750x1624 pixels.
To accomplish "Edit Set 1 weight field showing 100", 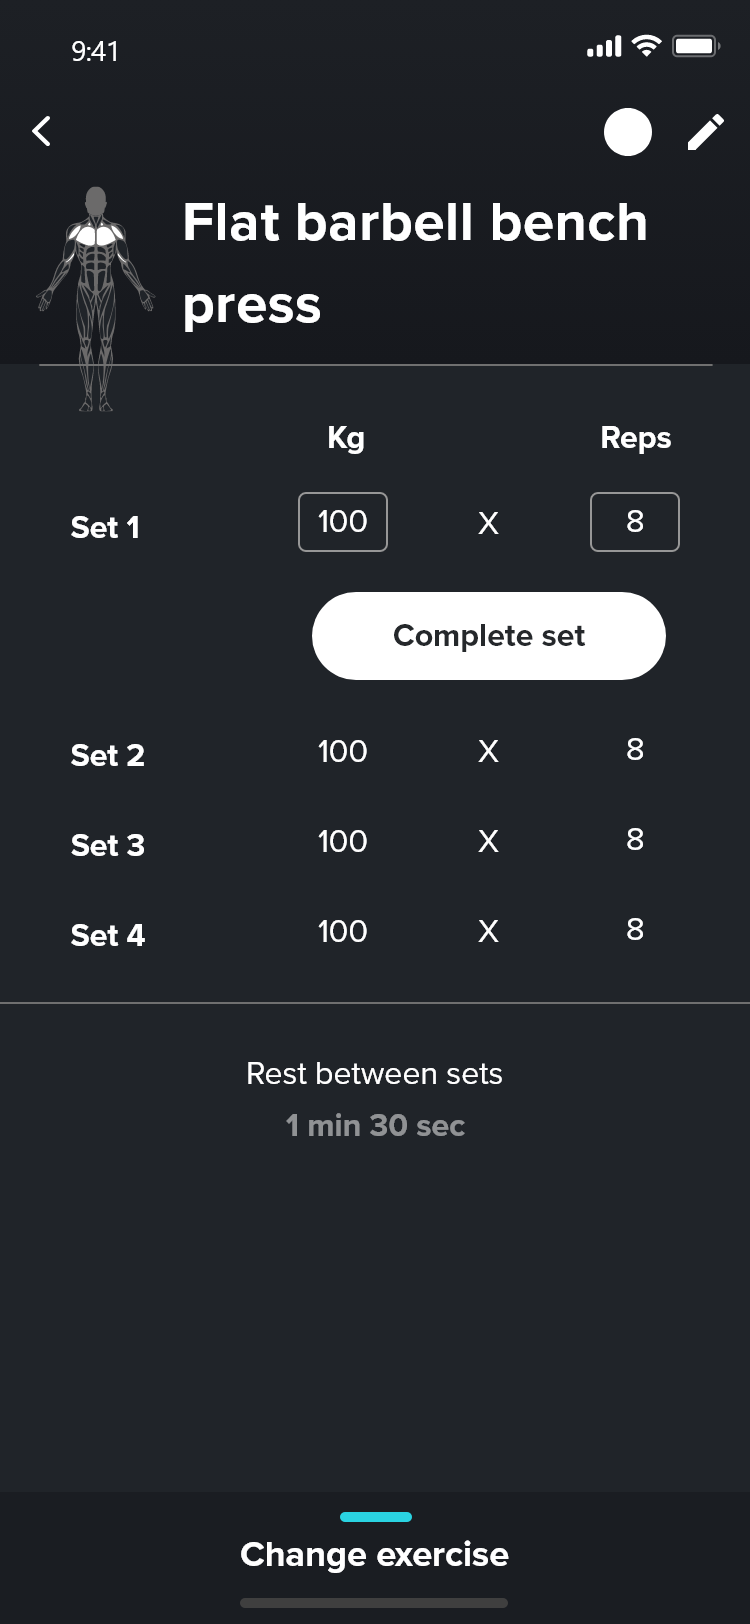I will point(343,522).
